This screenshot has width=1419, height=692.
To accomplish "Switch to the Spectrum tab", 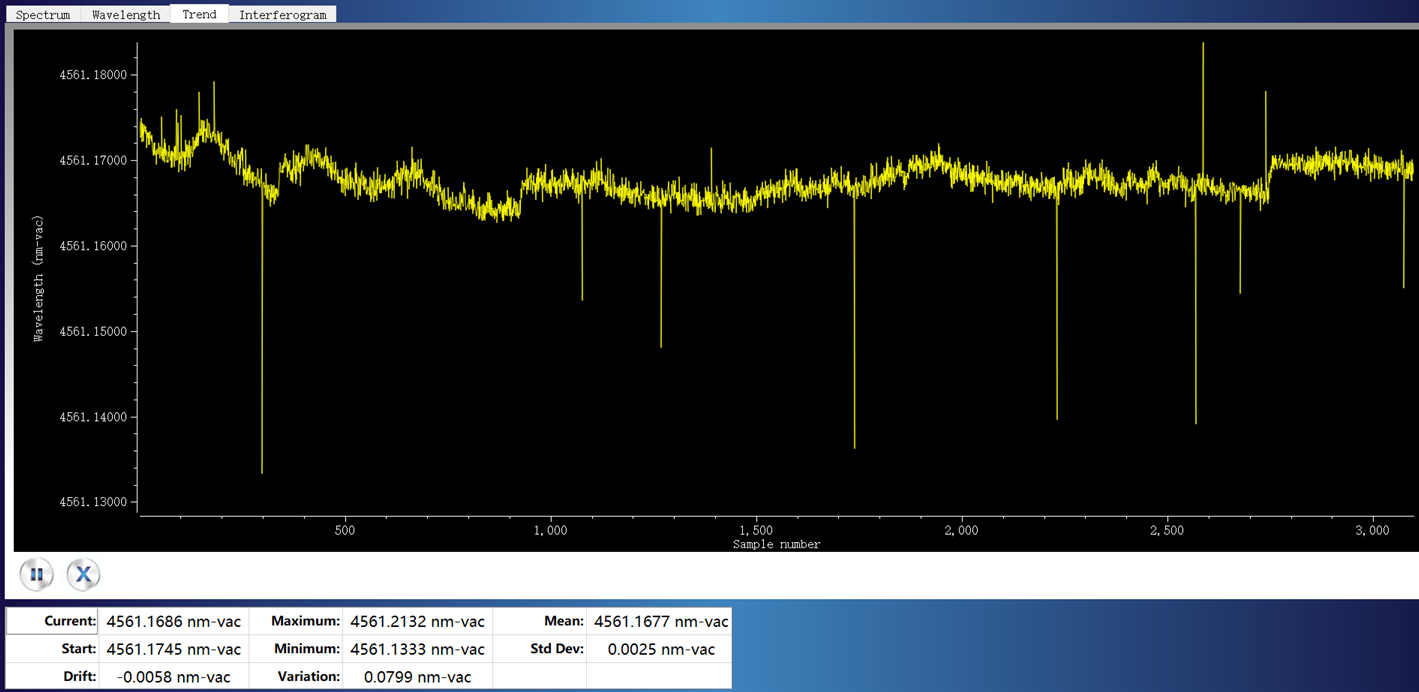I will 43,15.
